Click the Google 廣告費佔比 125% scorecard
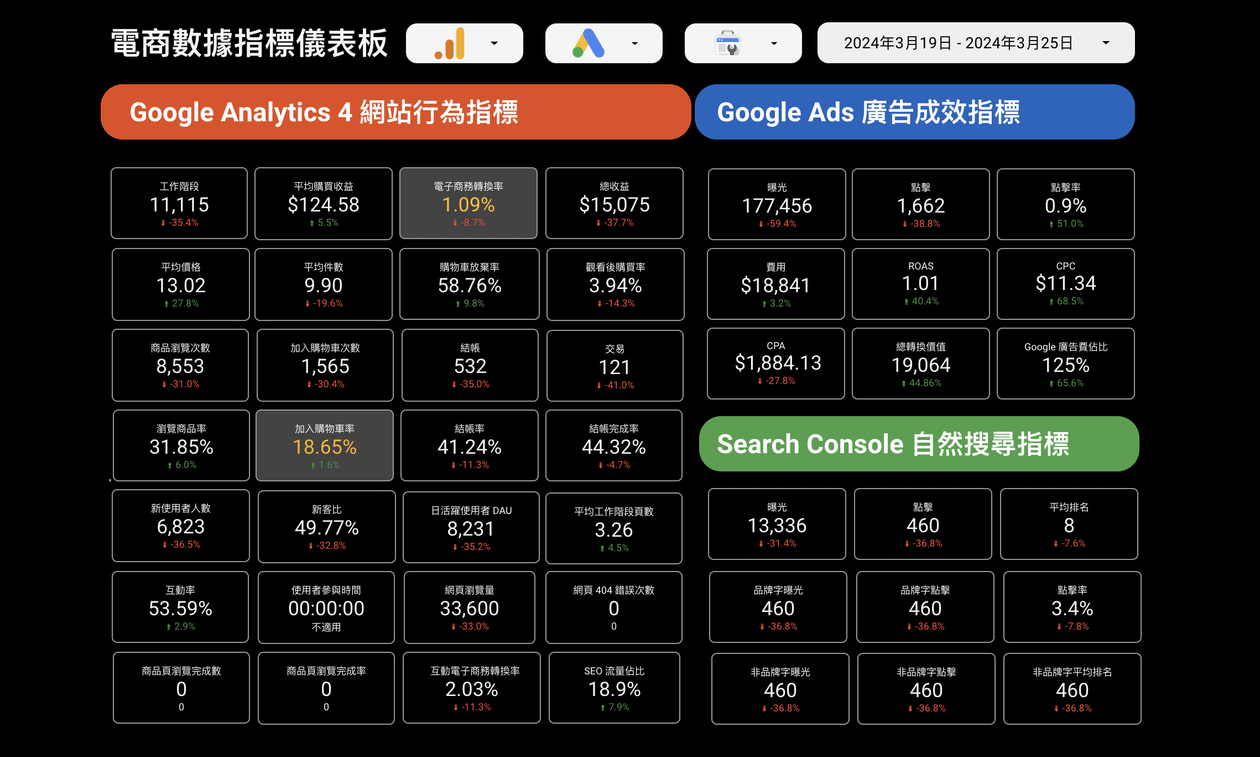This screenshot has width=1260, height=757. click(x=1066, y=364)
